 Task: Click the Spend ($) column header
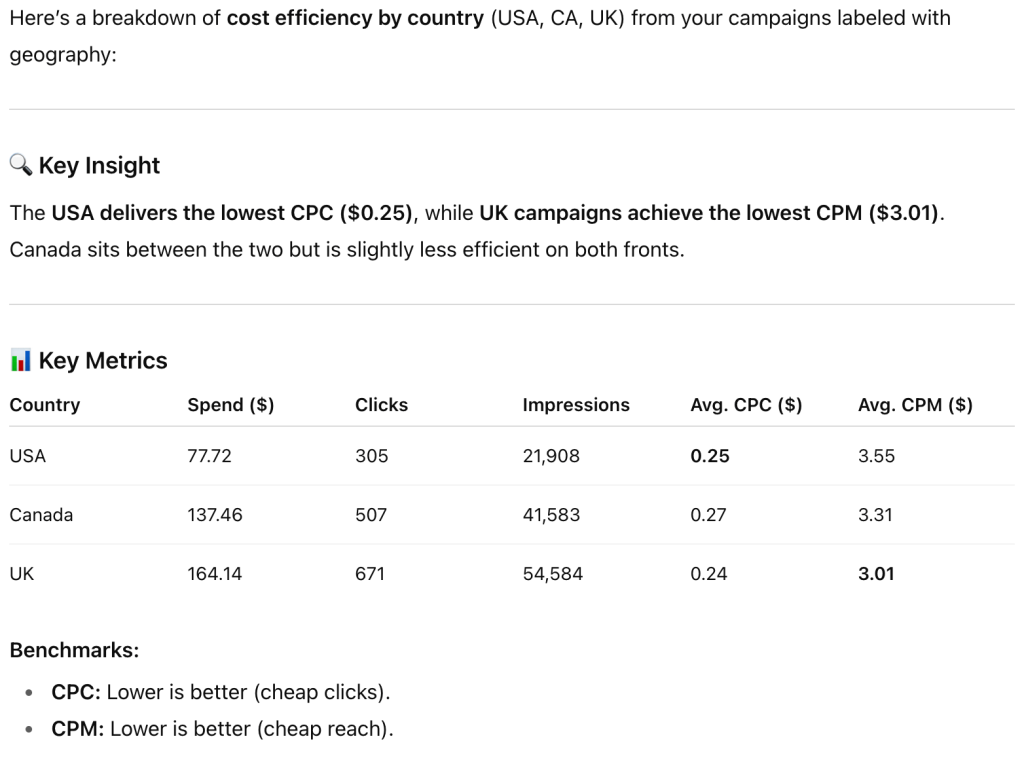pyautogui.click(x=231, y=405)
